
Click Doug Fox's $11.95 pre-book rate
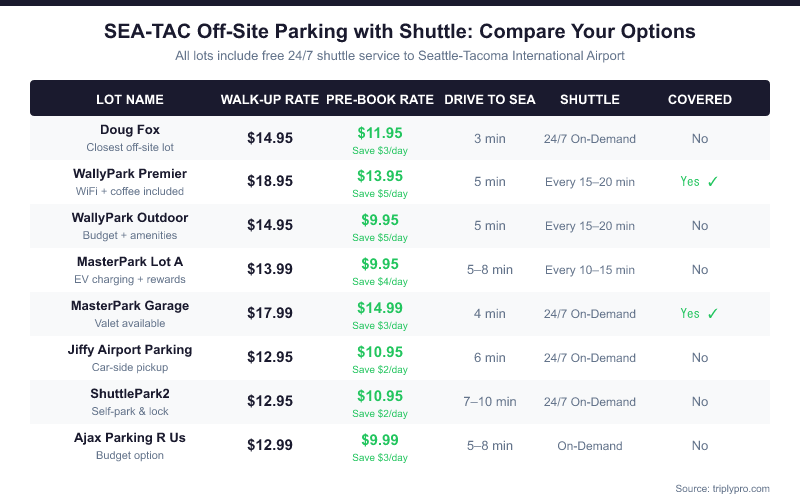coord(380,133)
